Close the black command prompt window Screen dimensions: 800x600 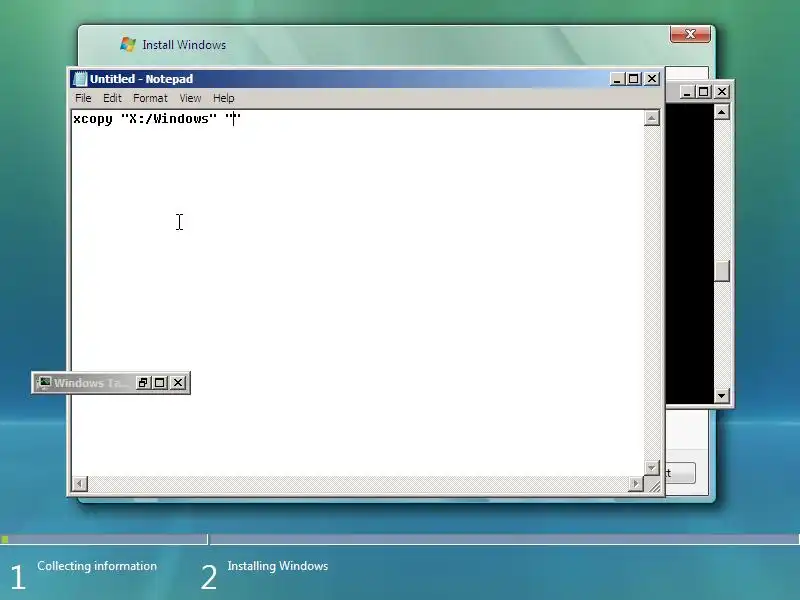(722, 92)
